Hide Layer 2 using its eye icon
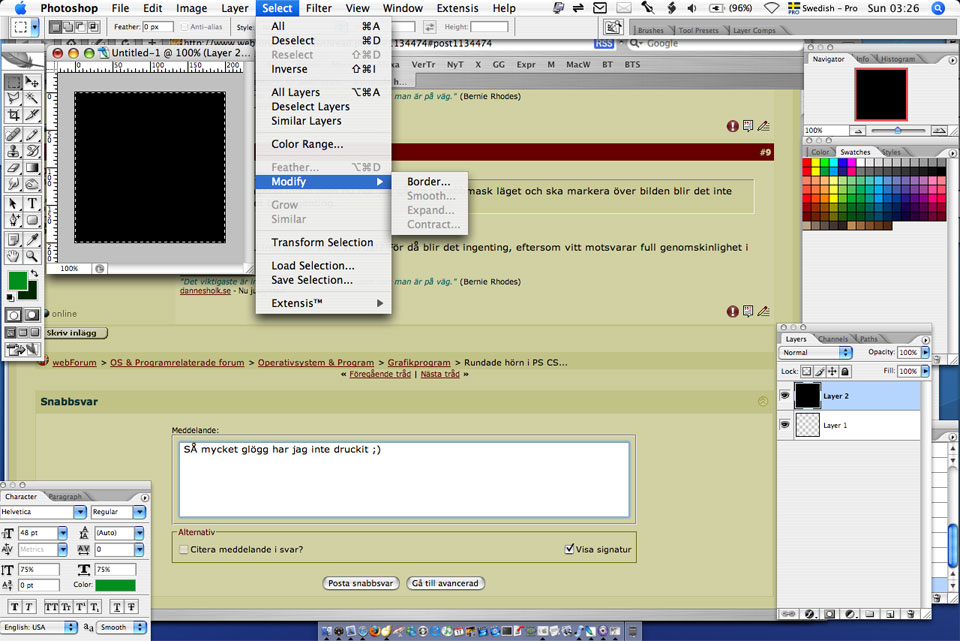The width and height of the screenshot is (960, 641). 785,395
